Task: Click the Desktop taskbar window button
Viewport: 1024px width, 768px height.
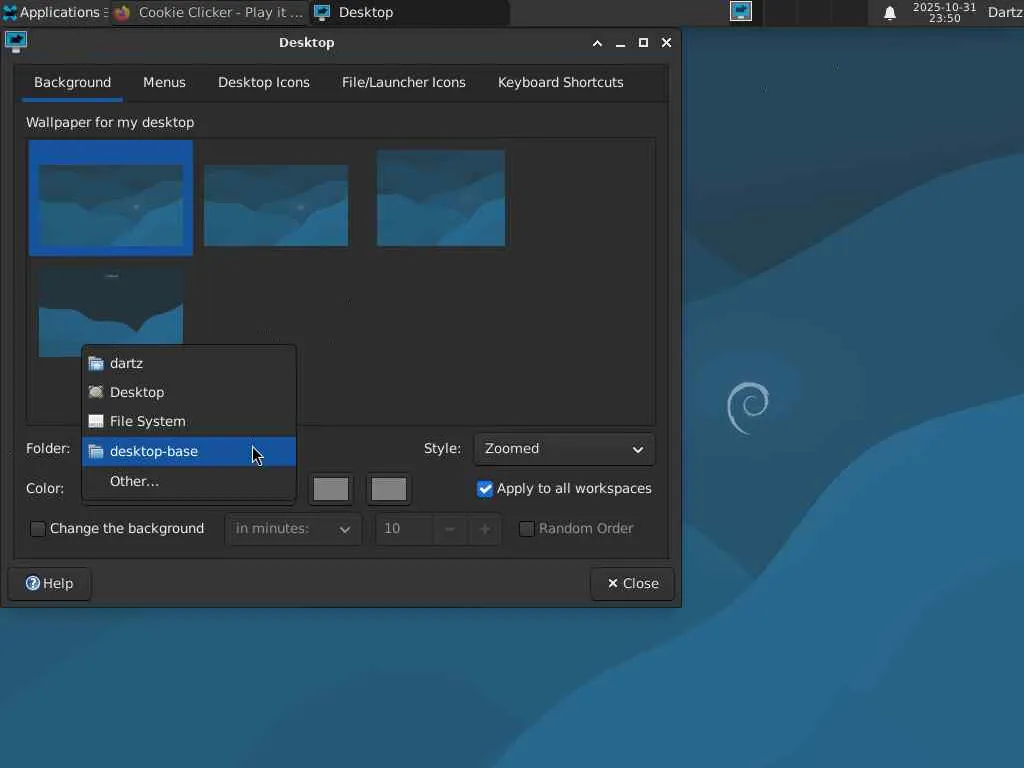Action: [409, 12]
